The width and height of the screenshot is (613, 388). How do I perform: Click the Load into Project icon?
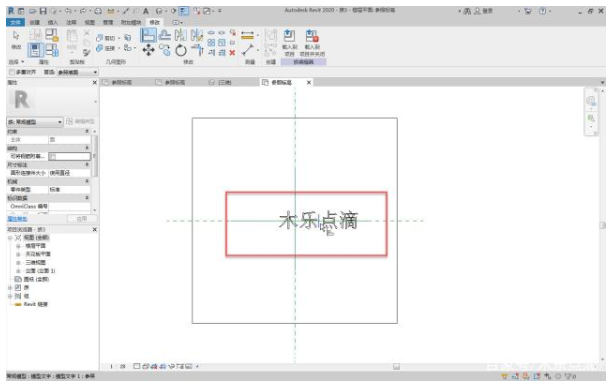289,36
